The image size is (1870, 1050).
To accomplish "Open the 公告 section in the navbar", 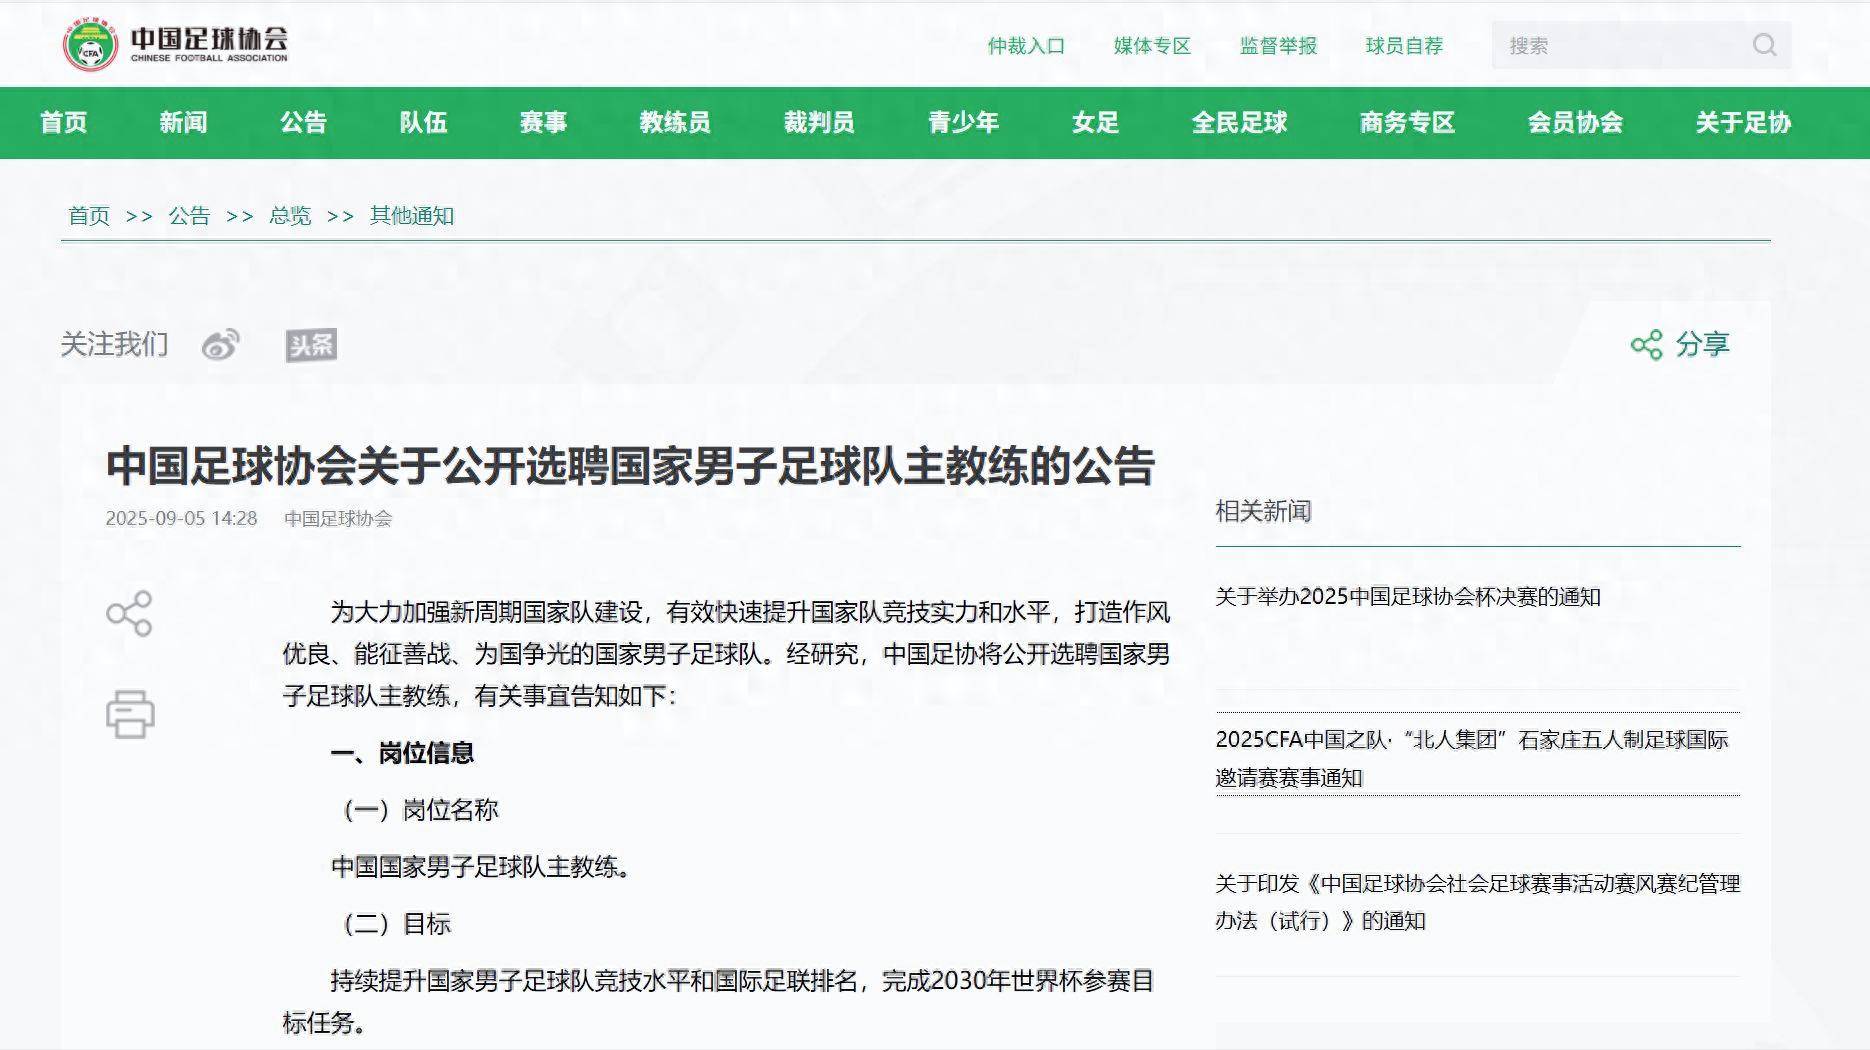I will pos(303,122).
